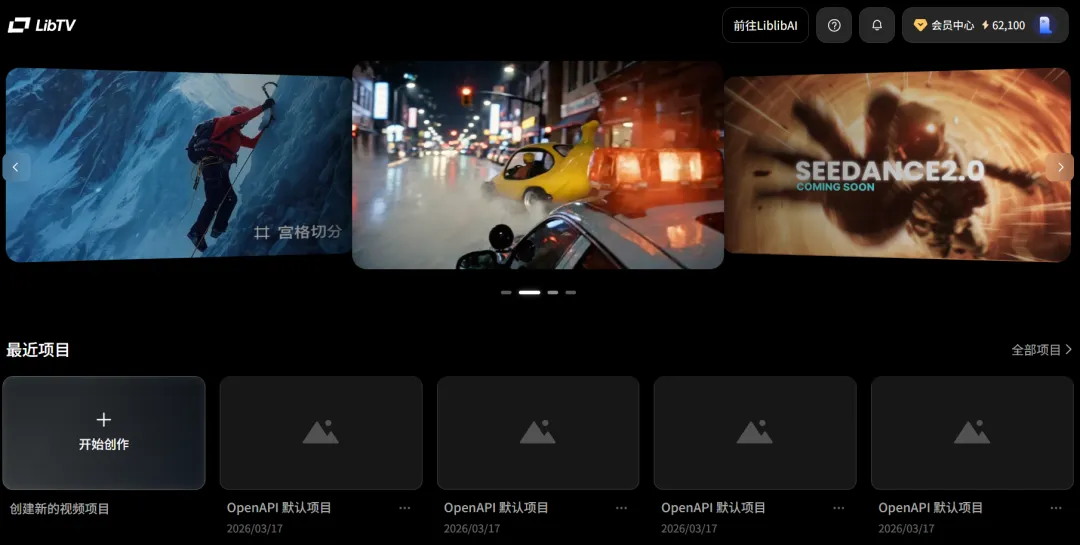The height and width of the screenshot is (545, 1080).
Task: Open more options for fourth OpenAPI project
Action: (x=1056, y=508)
